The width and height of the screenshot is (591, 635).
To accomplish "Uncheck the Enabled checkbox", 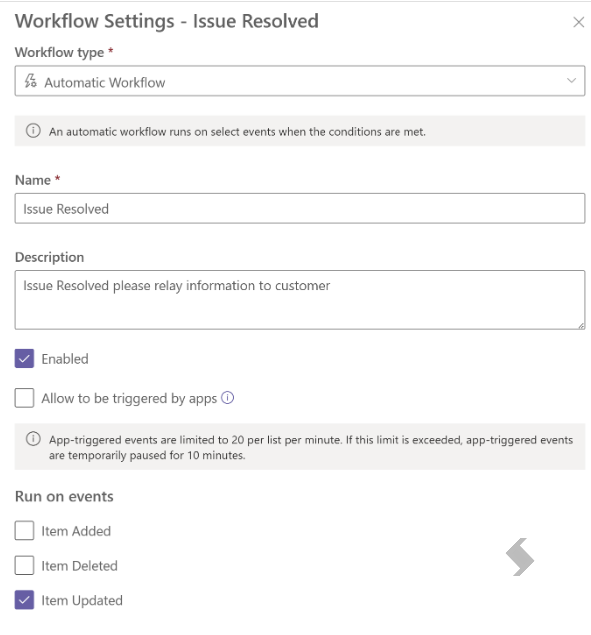I will coord(24,359).
